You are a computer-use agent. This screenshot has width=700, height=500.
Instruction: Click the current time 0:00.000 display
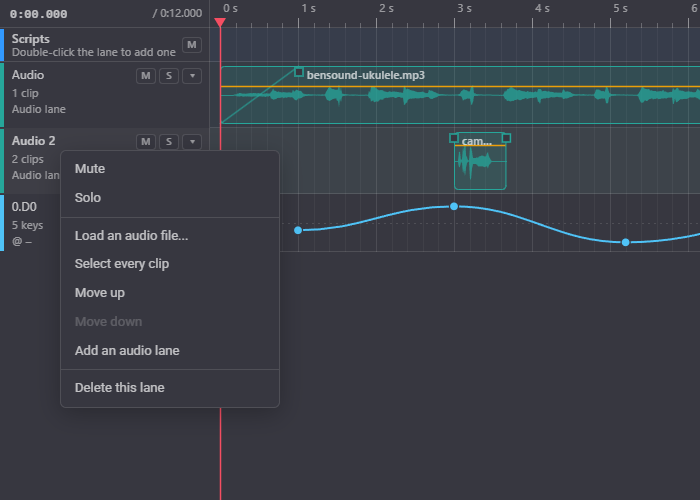point(39,14)
